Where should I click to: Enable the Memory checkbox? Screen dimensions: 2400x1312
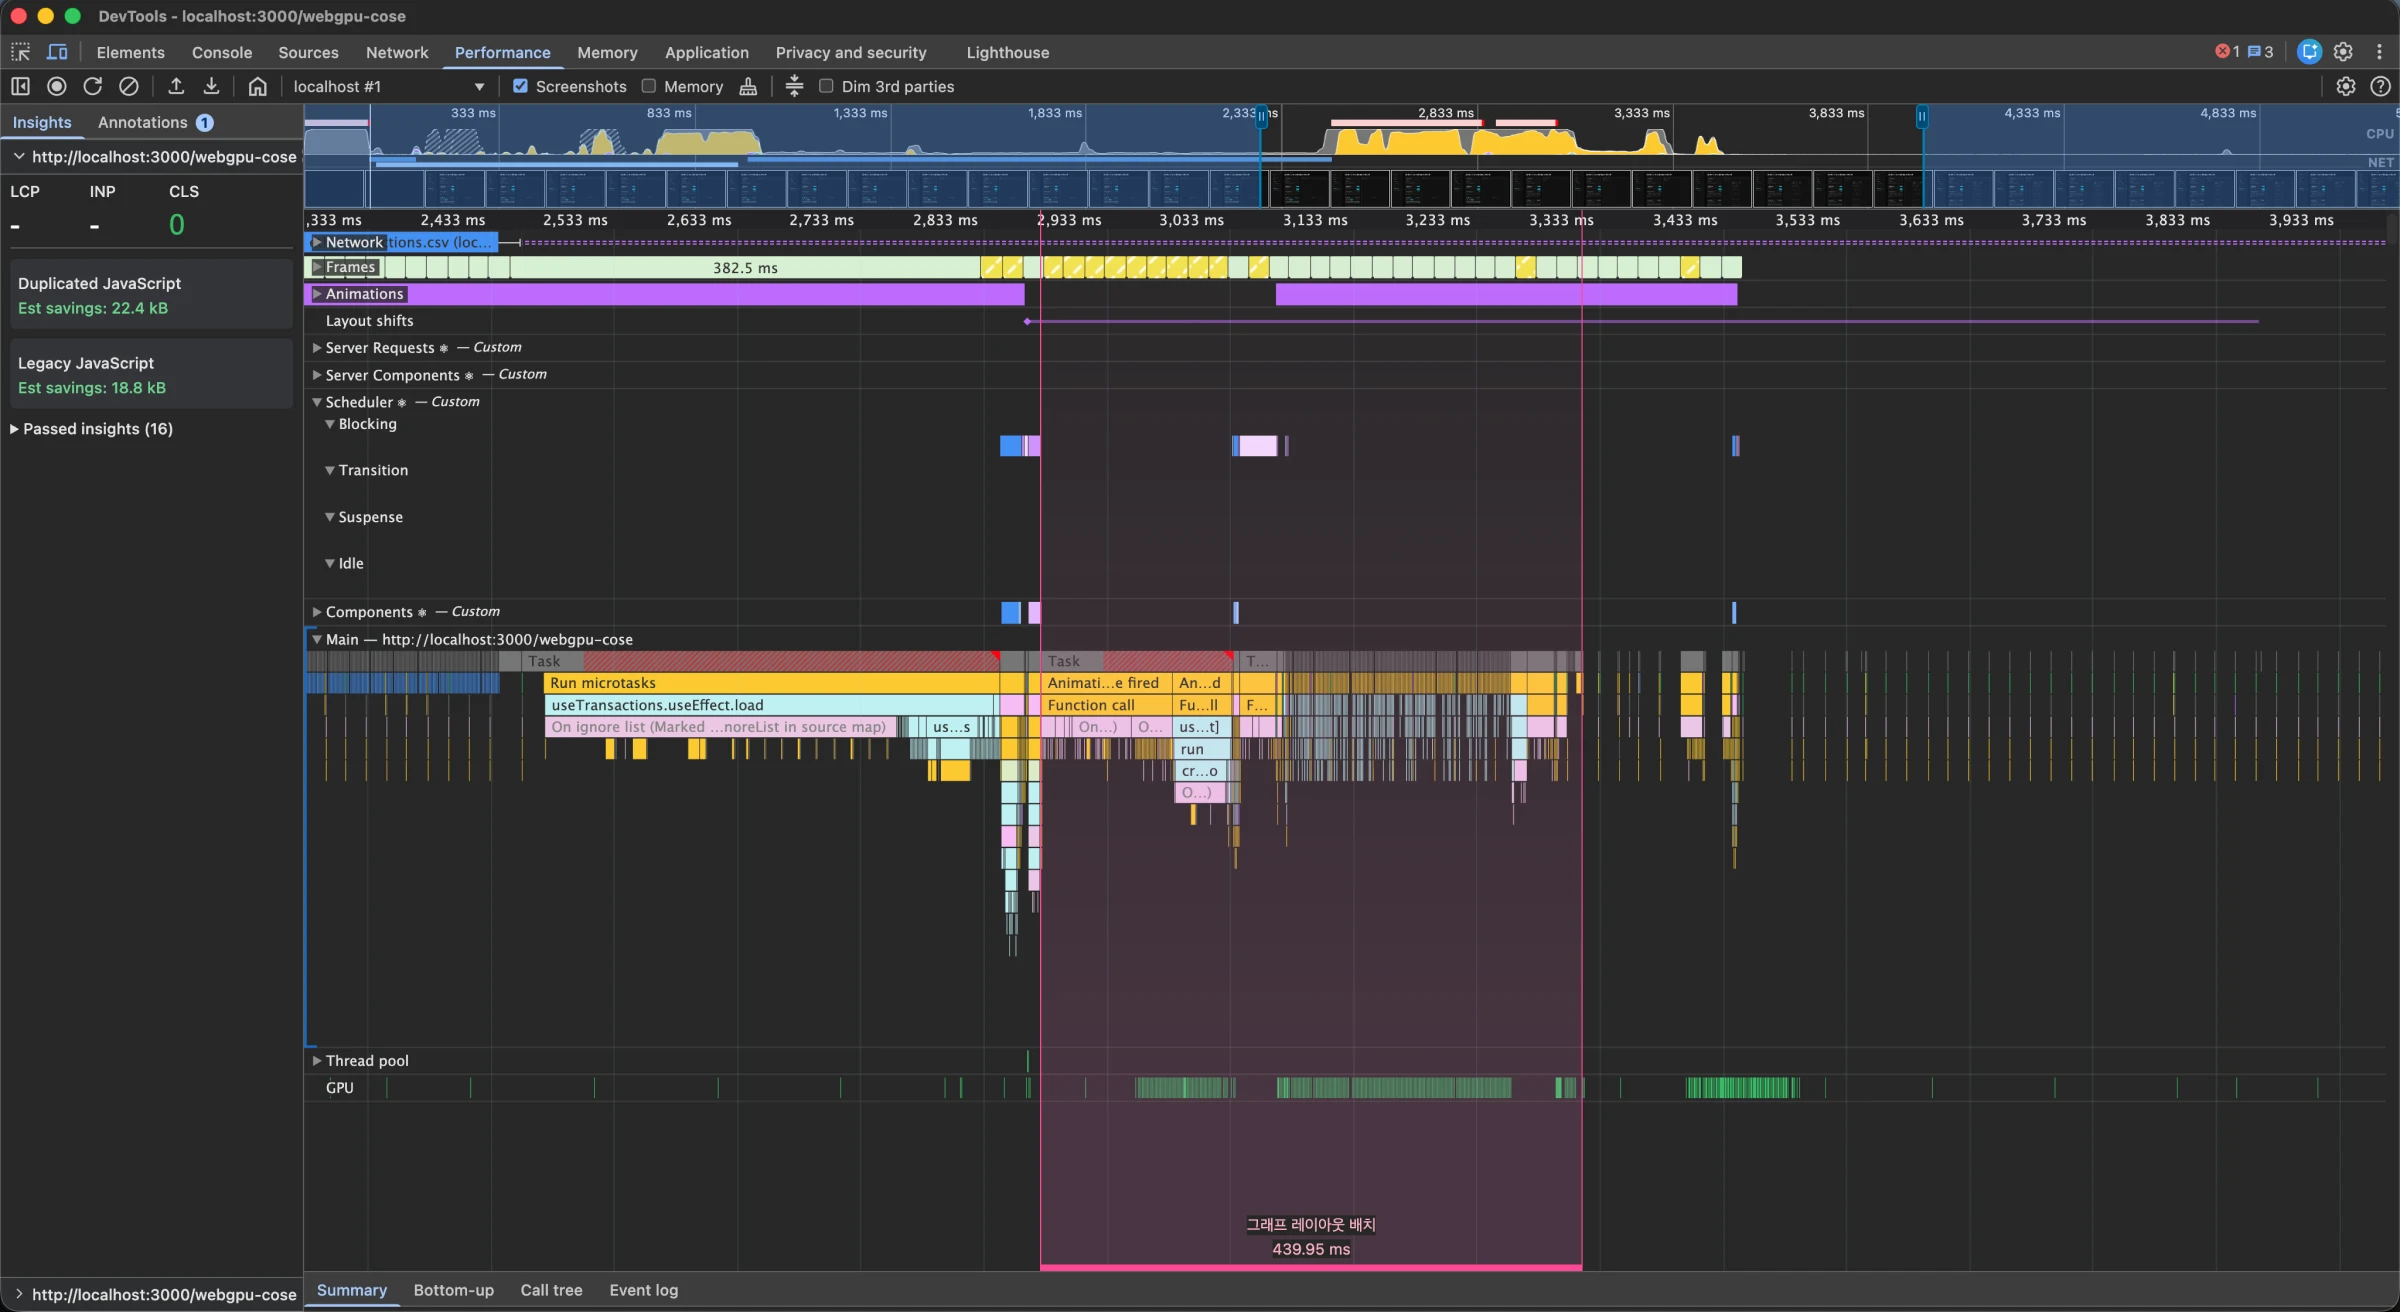click(649, 87)
